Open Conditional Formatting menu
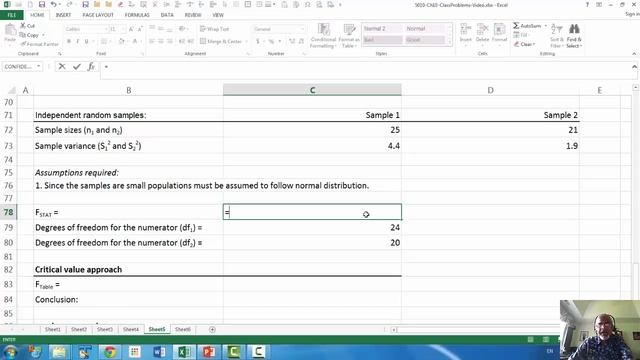Viewport: 640px width, 360px height. click(323, 36)
